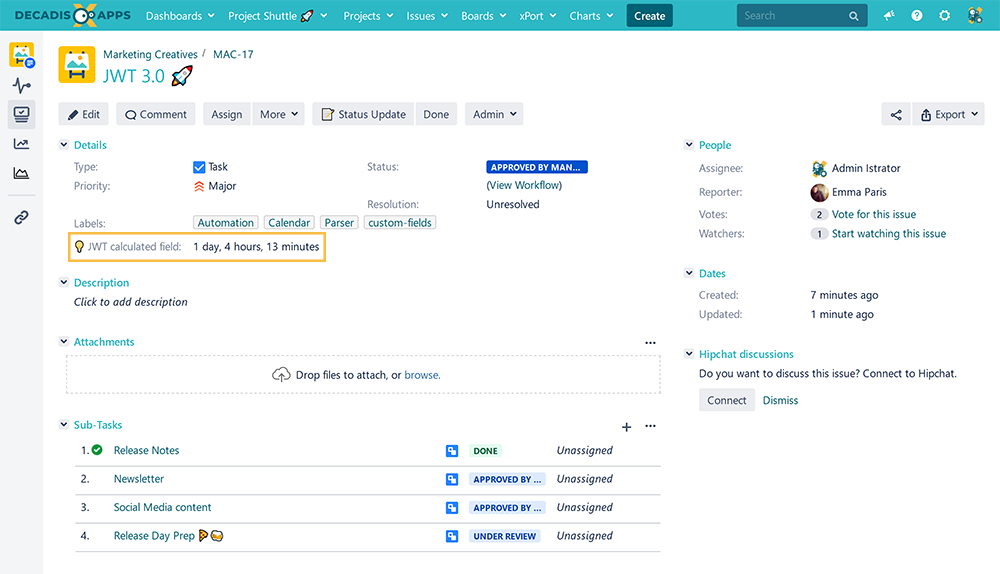Click the Assign button
Viewport: 1000px width, 574px height.
click(x=227, y=114)
